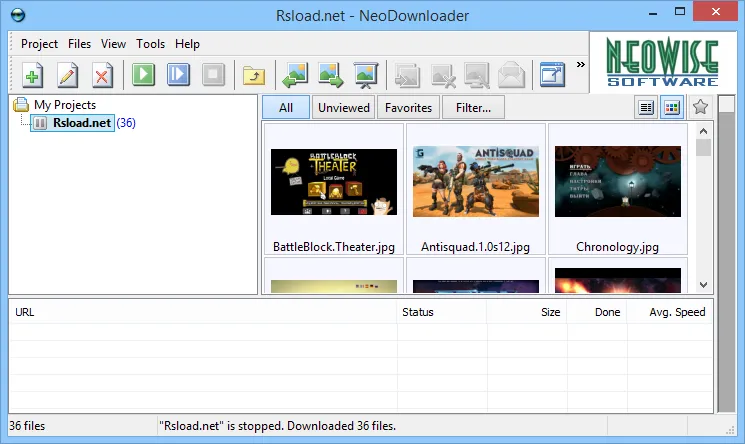Screen dimensions: 745x444
Task: Open the Project menu
Action: click(x=39, y=44)
